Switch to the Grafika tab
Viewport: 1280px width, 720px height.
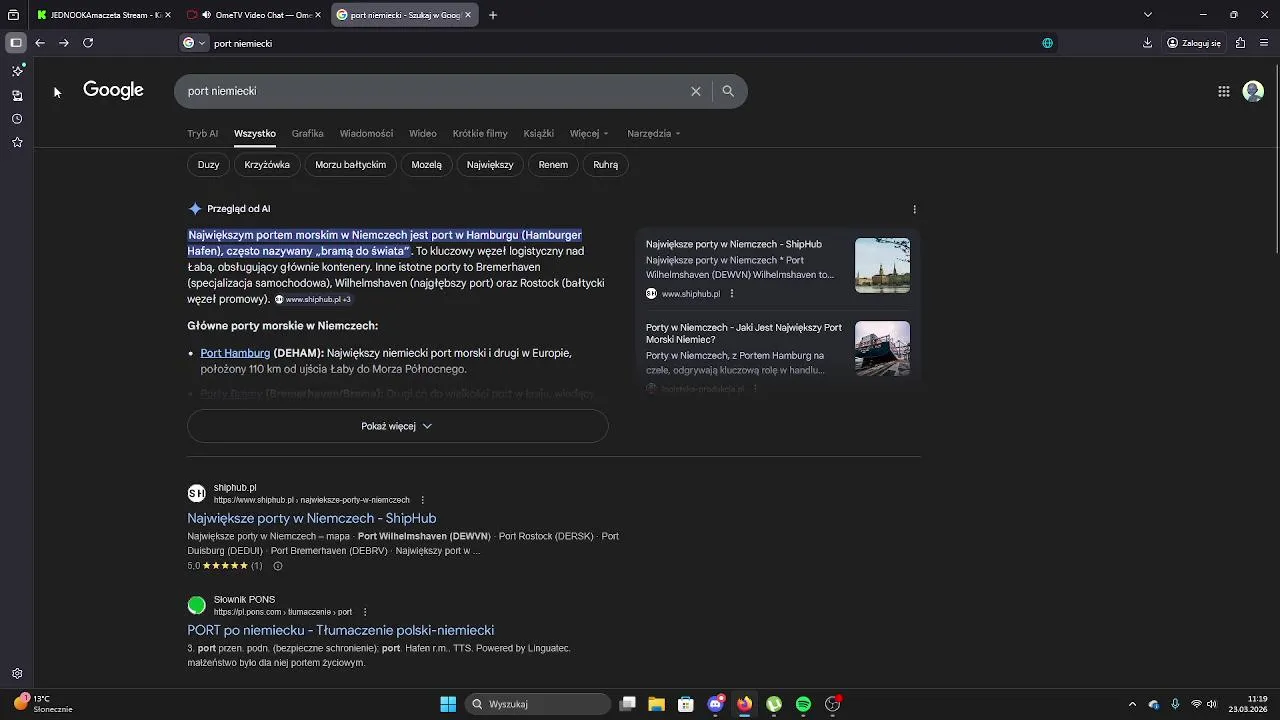pyautogui.click(x=307, y=133)
